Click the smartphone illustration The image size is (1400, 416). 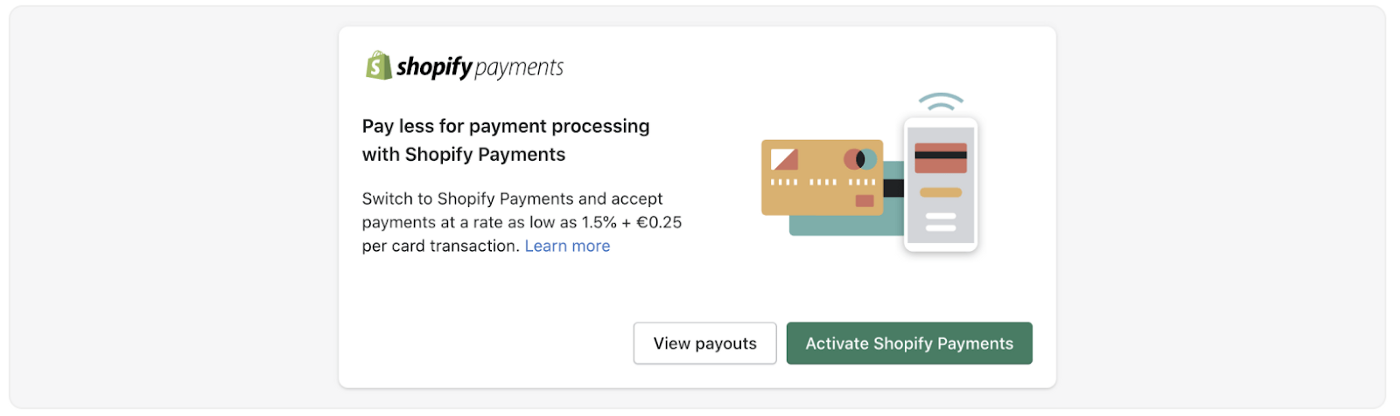coord(940,185)
